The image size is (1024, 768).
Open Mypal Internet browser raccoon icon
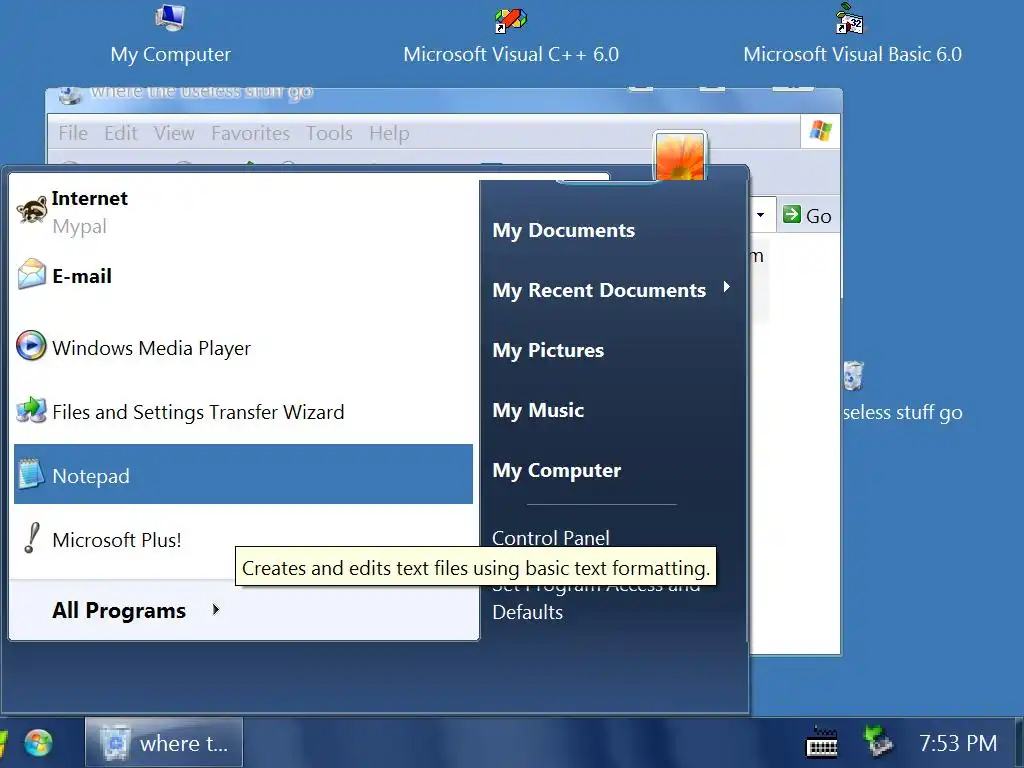coord(31,210)
